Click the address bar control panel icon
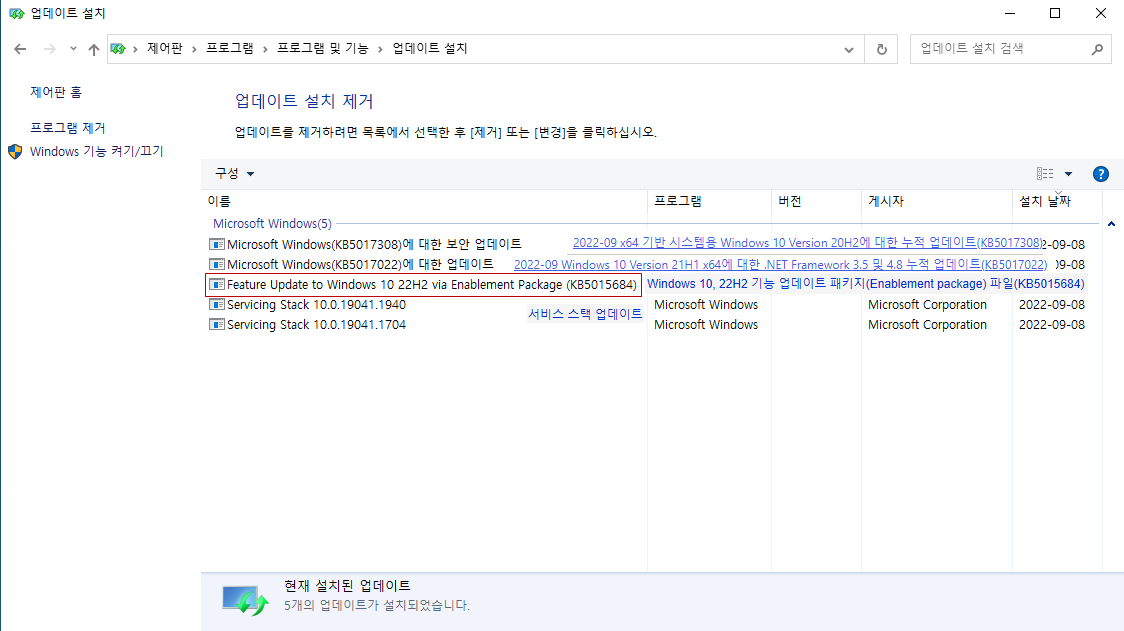The image size is (1124, 631). tap(118, 49)
